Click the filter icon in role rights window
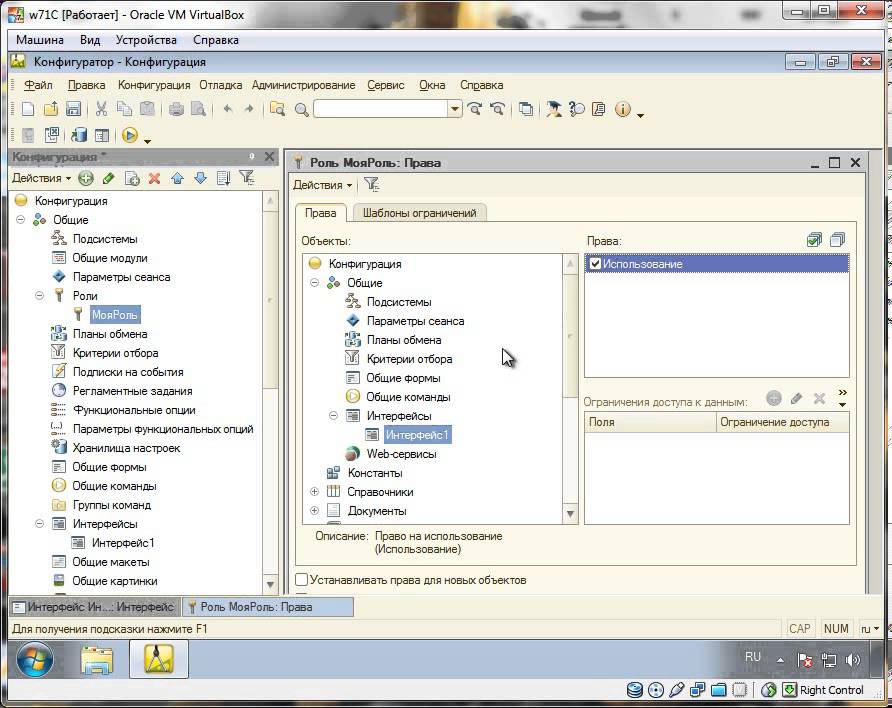Screen dimensions: 892x708 pos(372,184)
